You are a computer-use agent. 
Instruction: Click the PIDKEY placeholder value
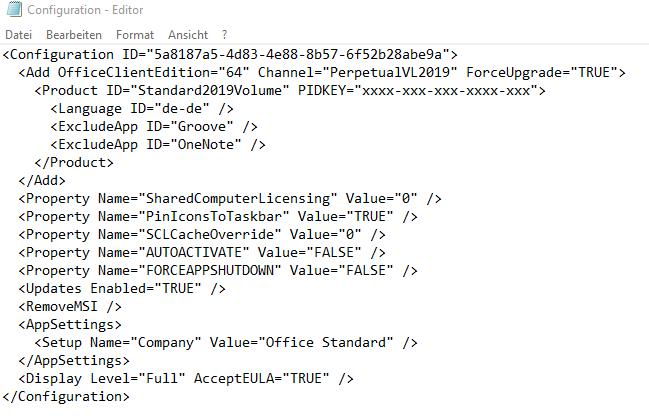446,91
